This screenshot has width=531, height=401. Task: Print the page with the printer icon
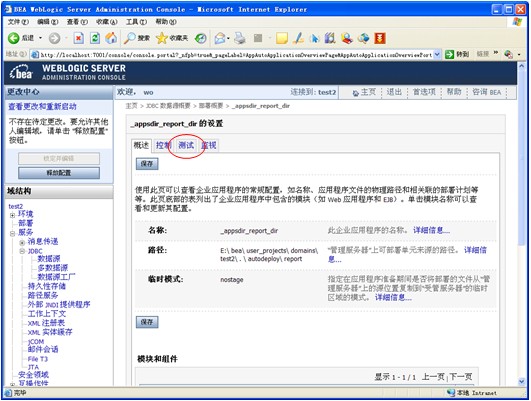(x=240, y=38)
